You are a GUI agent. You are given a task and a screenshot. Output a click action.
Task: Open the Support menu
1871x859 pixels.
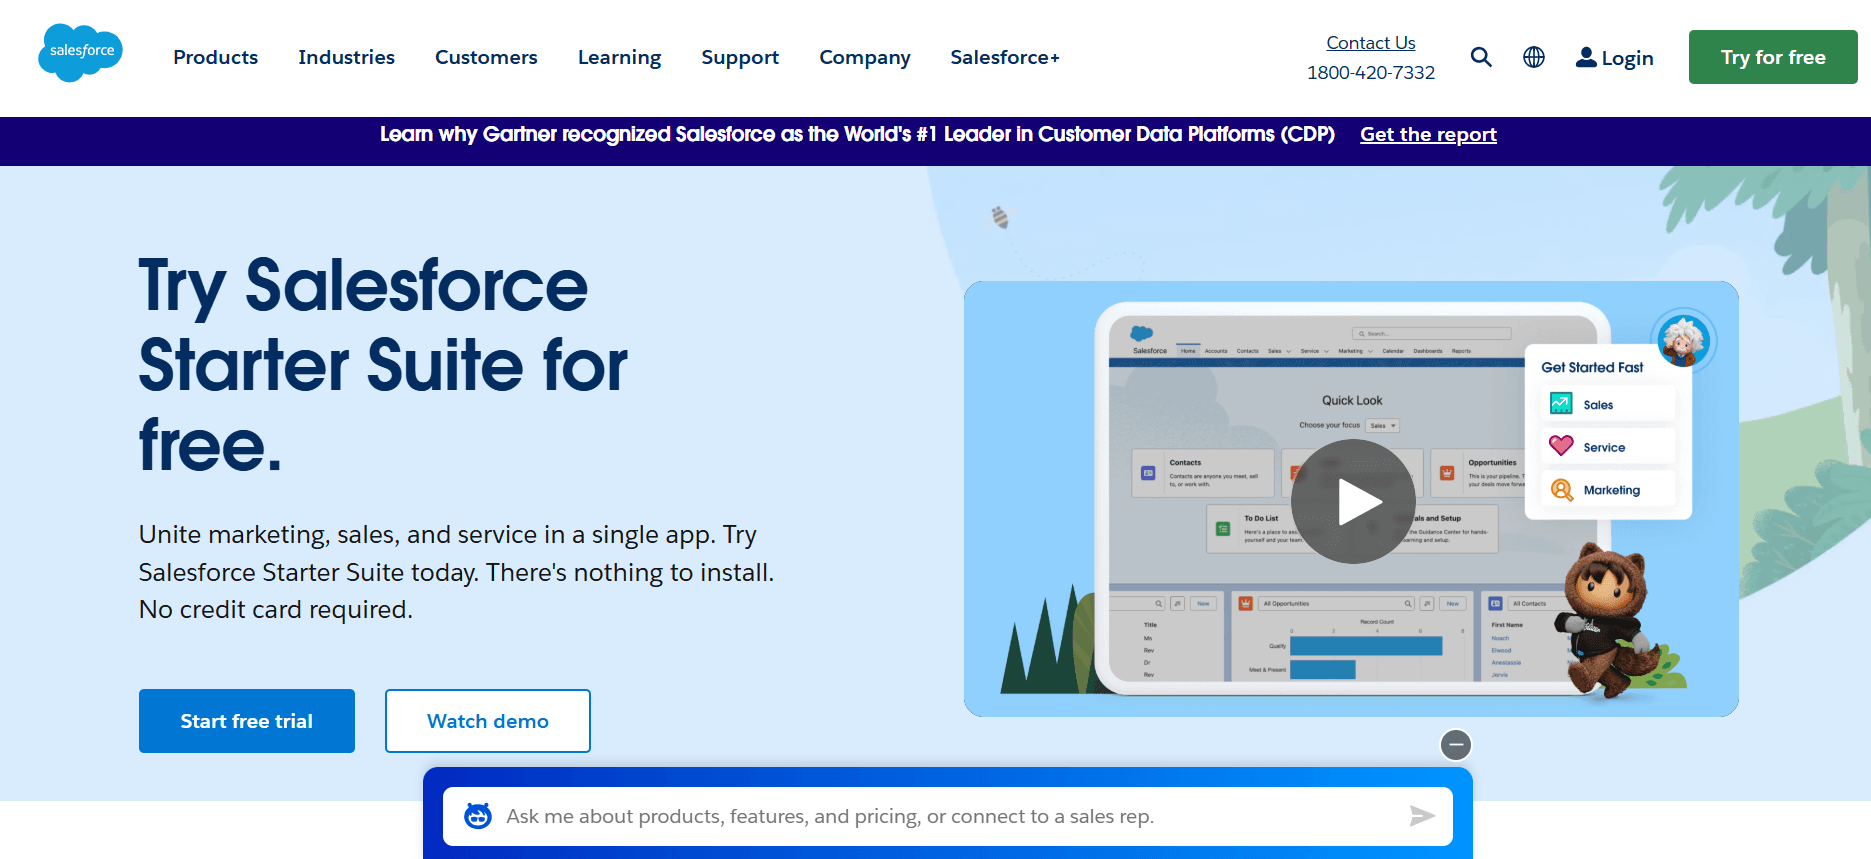click(740, 57)
